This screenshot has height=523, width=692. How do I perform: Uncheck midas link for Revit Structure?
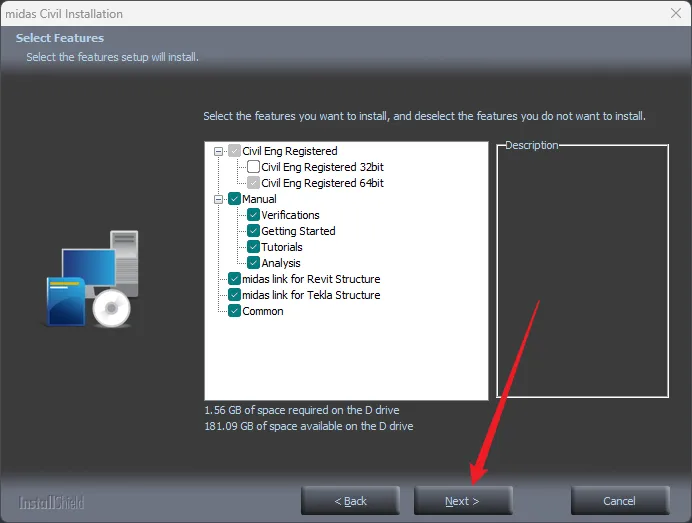tap(234, 279)
